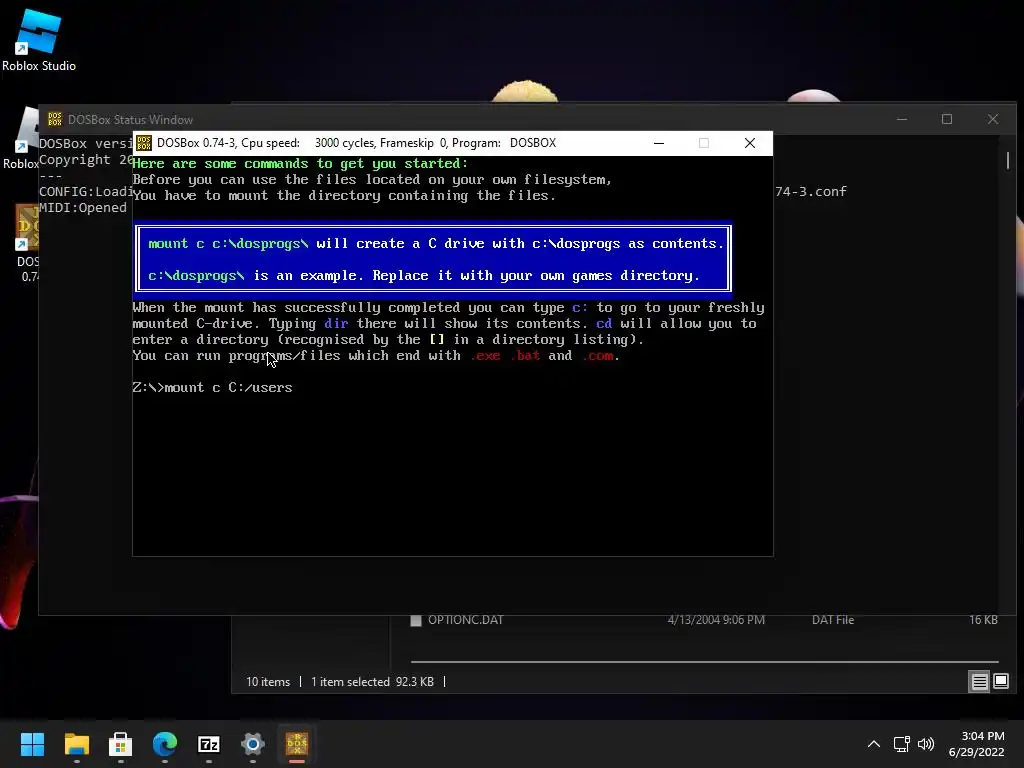
Task: Open Settings gear from the taskbar
Action: coord(253,744)
